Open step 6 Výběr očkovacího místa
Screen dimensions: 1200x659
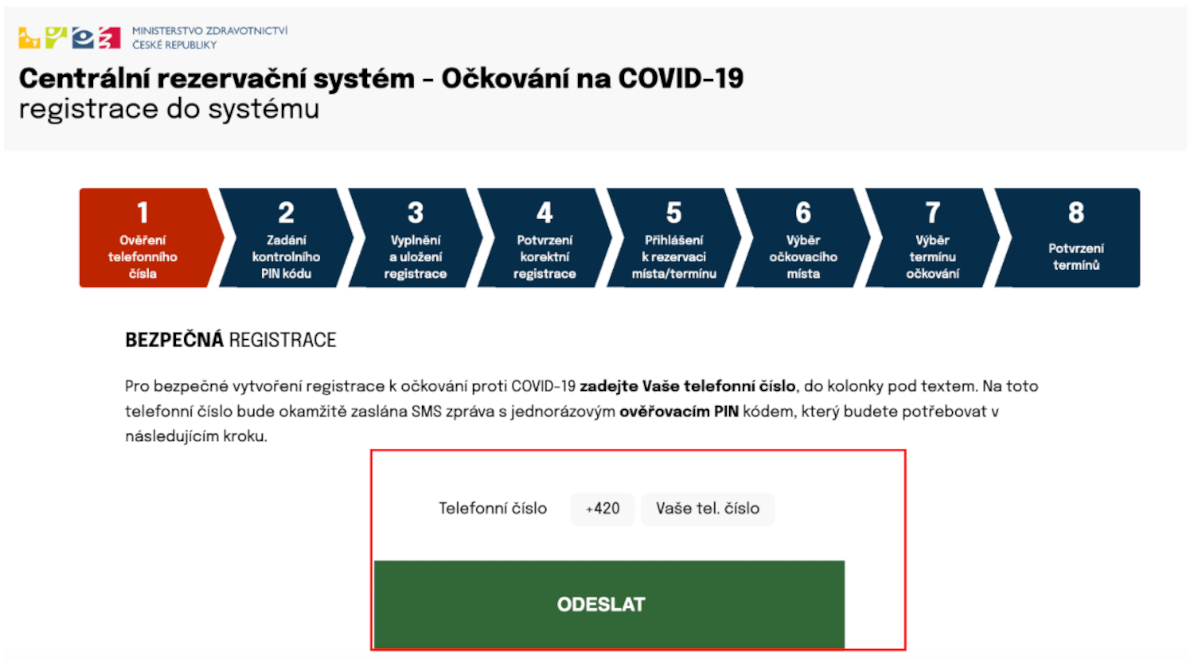(x=803, y=238)
